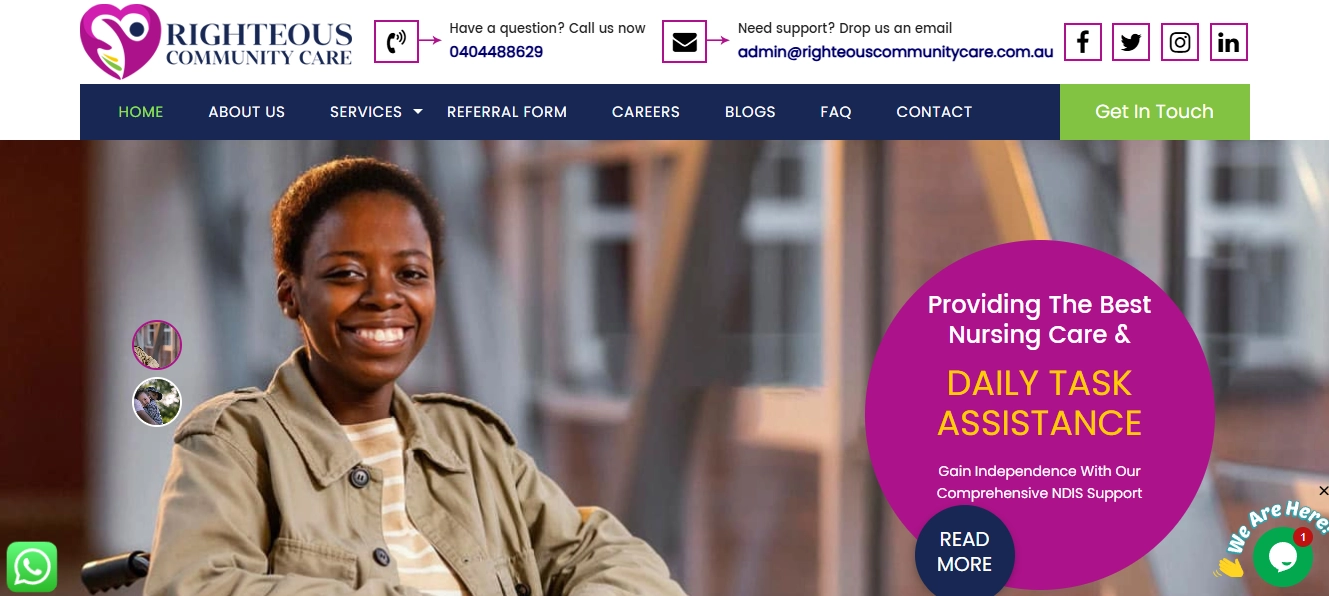The image size is (1329, 596).
Task: Open the Facebook social icon
Action: (x=1082, y=42)
